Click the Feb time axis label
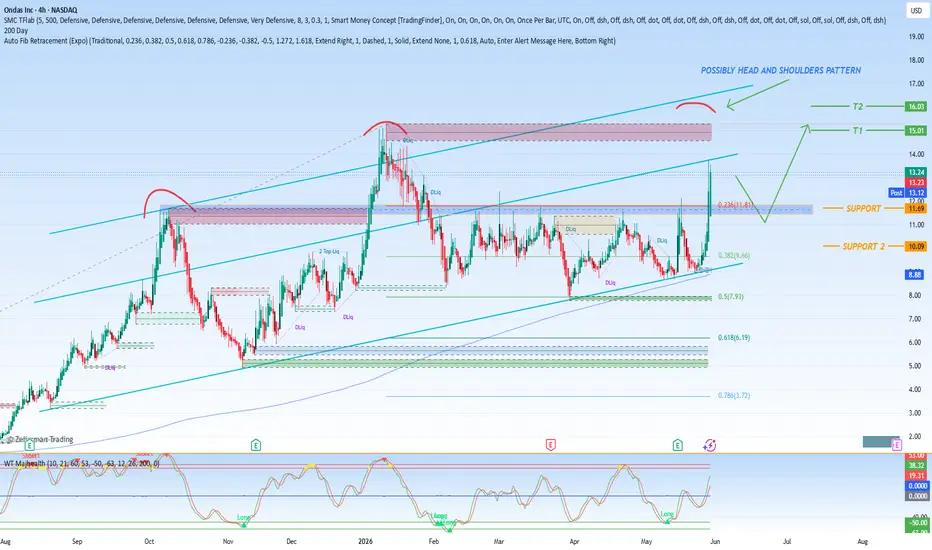This screenshot has width=932, height=550. [x=434, y=542]
